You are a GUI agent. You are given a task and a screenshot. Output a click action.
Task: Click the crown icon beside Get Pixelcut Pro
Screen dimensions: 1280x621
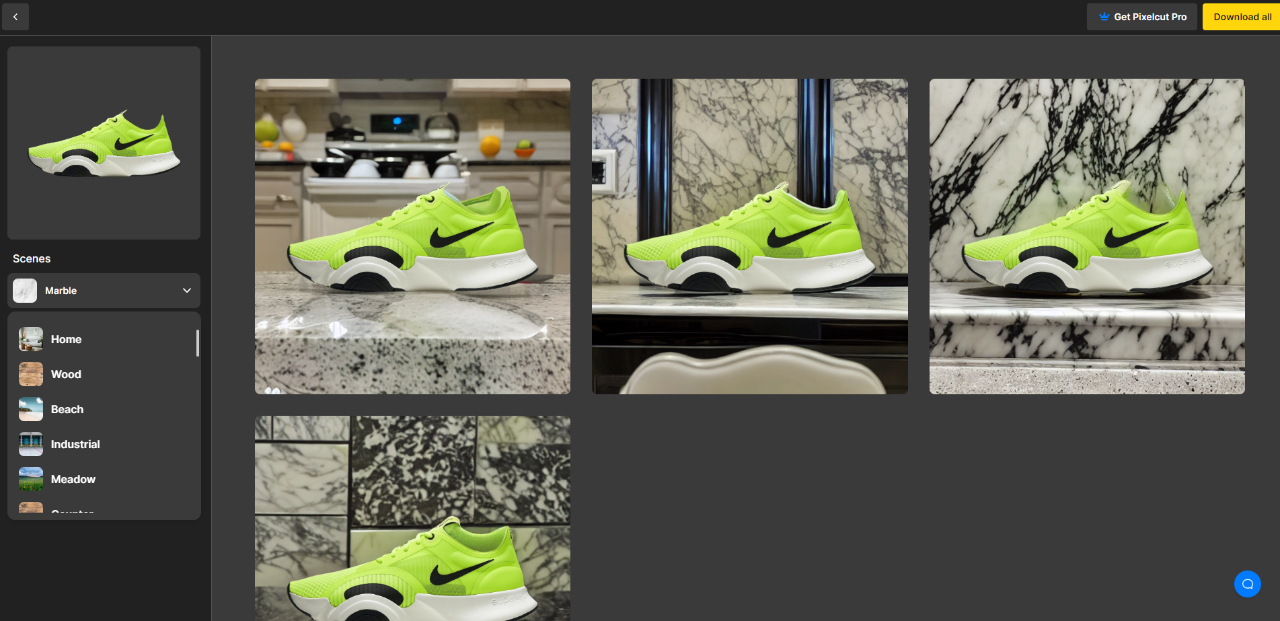tap(1104, 17)
